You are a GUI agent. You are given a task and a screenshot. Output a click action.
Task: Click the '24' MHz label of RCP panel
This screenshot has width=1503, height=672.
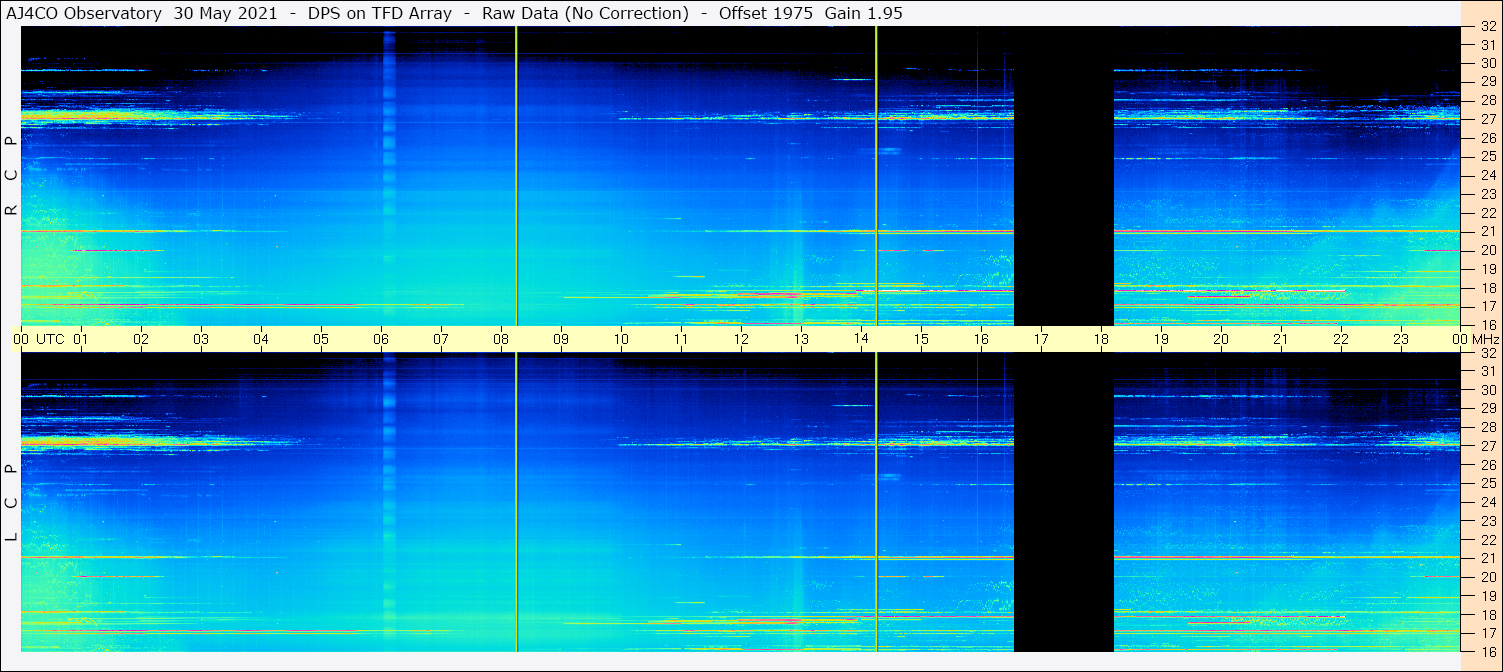pyautogui.click(x=1488, y=175)
